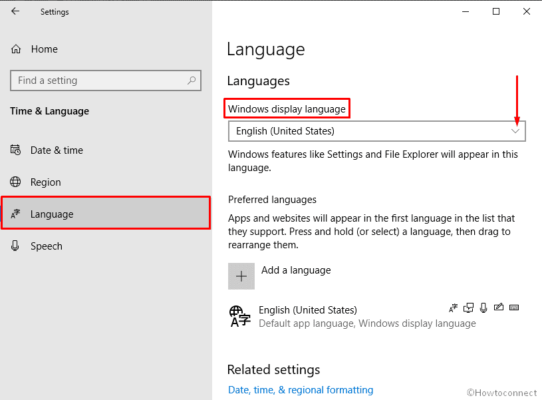Screen dimensions: 542x400
Task: Open Date, time, & regional formatting link
Action: tap(300, 390)
